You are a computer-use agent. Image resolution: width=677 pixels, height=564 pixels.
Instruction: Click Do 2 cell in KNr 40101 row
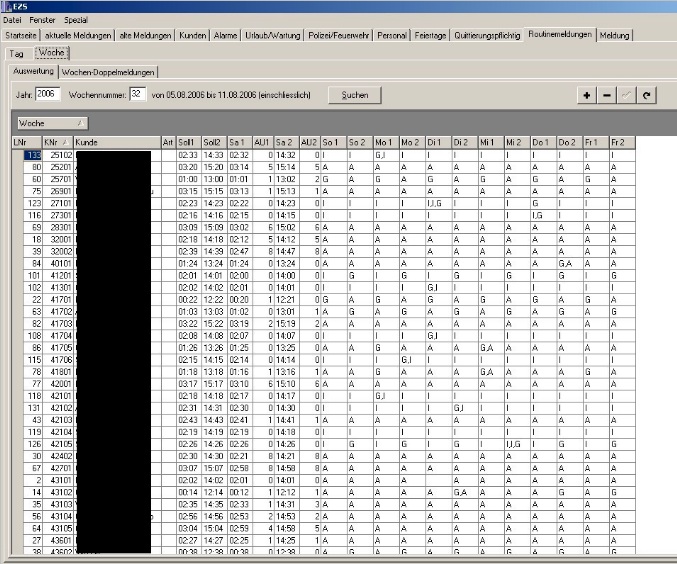[570, 263]
